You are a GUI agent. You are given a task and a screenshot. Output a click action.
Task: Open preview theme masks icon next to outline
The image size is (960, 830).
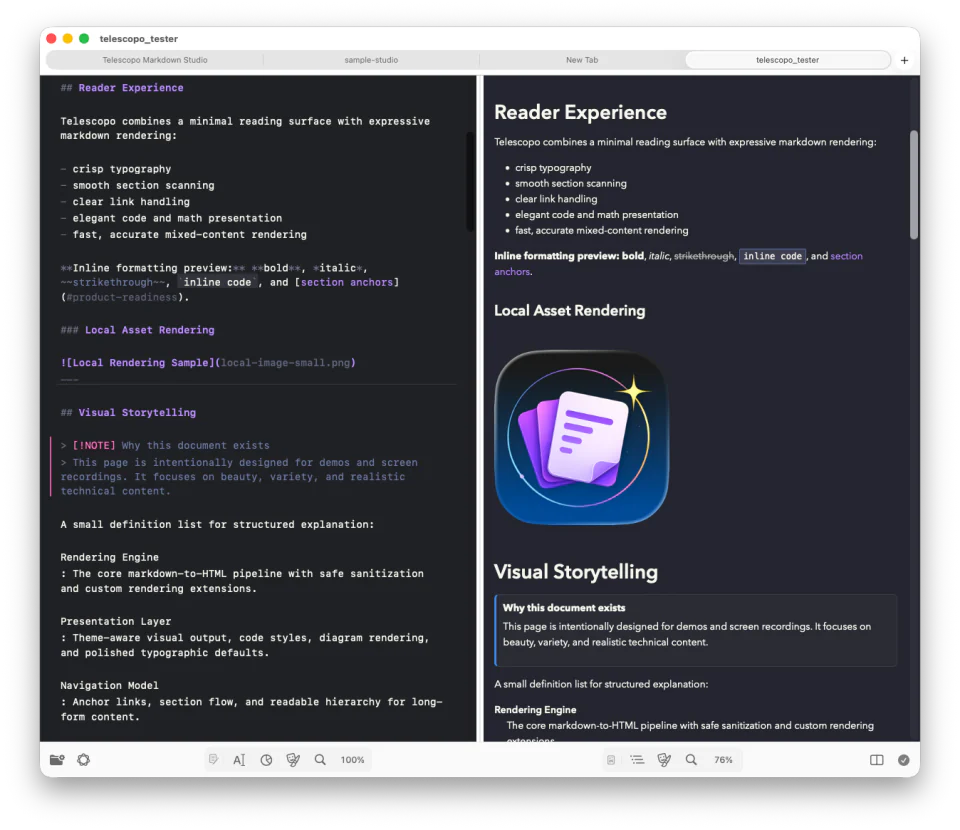(664, 760)
